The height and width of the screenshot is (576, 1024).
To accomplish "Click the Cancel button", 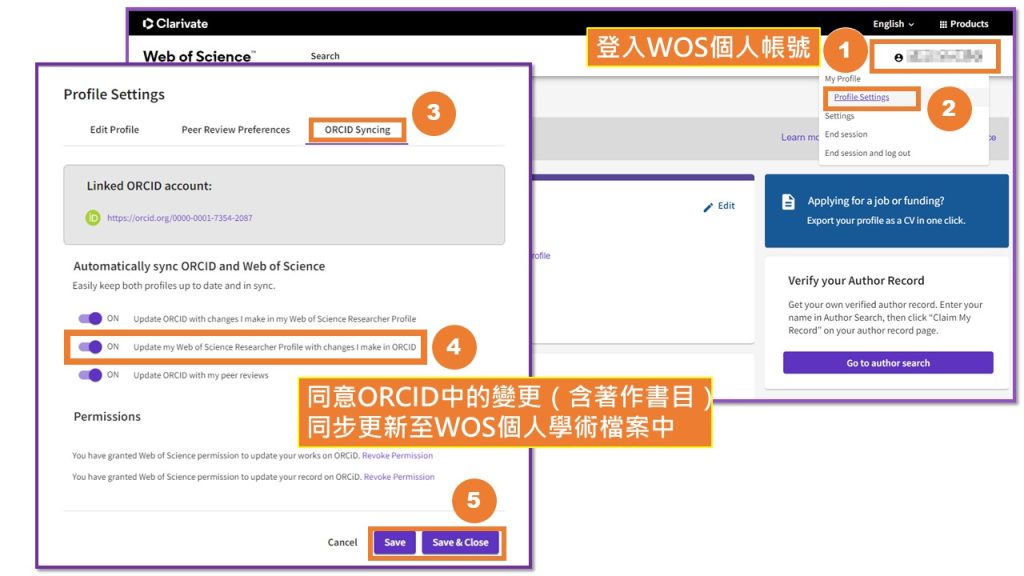I will [x=342, y=542].
